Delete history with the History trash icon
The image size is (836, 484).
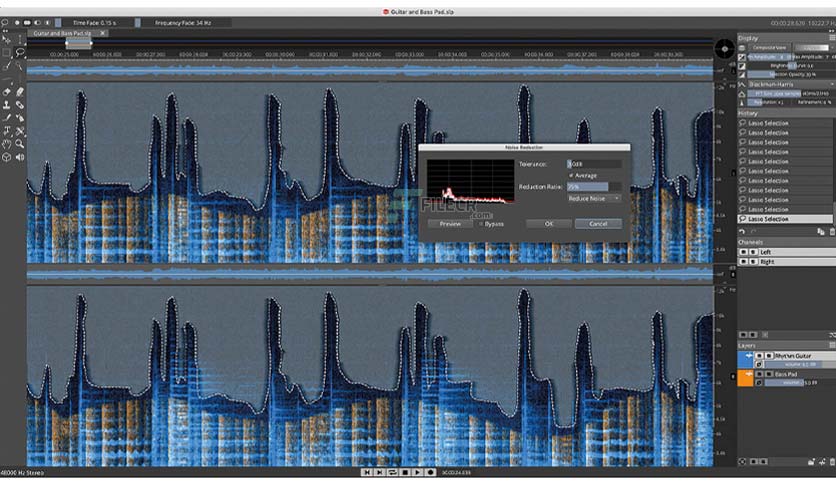click(x=832, y=231)
